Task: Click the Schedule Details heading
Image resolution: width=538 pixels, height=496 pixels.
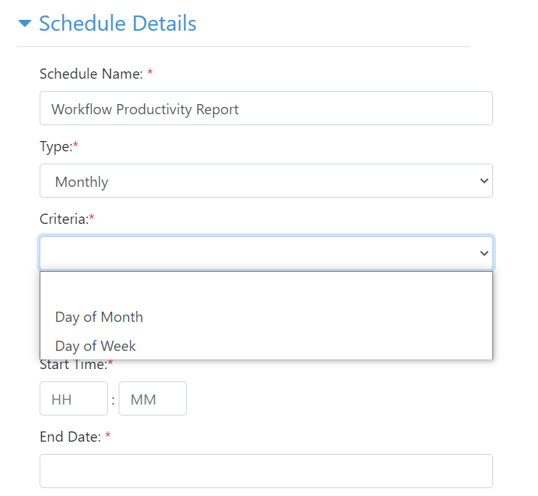Action: [x=117, y=24]
